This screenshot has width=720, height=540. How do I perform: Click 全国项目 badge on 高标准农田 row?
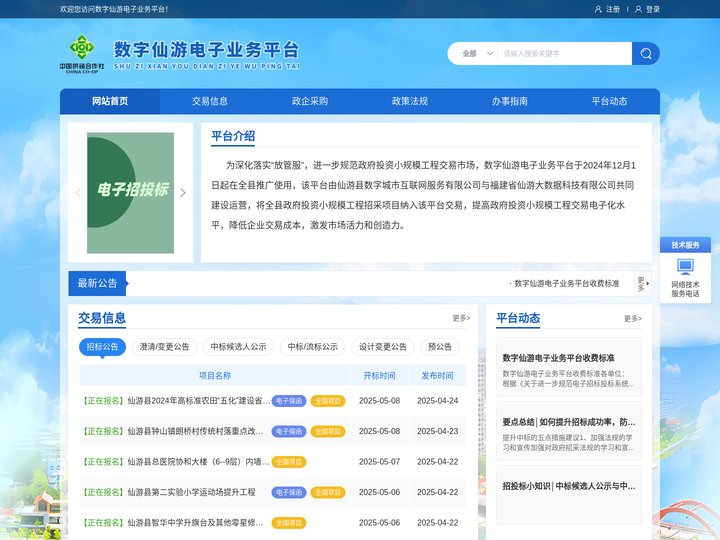[328, 401]
